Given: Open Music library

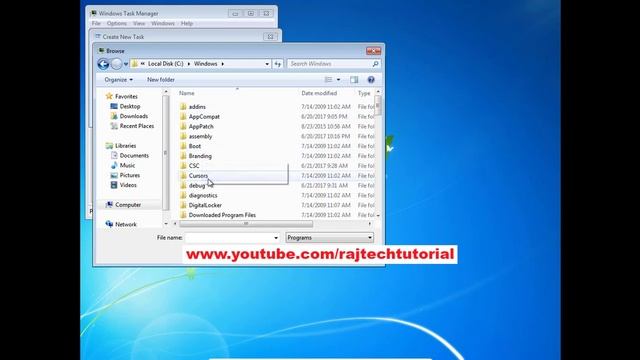Looking at the screenshot, I should (x=127, y=165).
